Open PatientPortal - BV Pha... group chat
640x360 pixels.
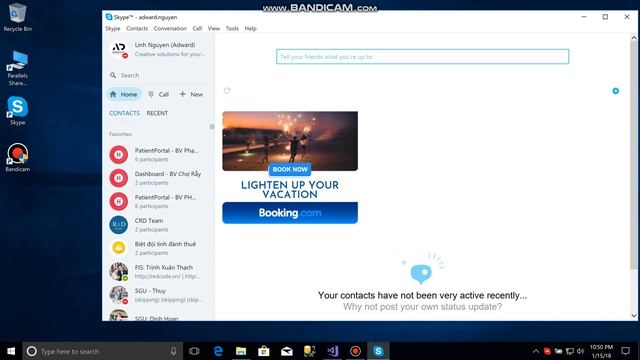pyautogui.click(x=158, y=155)
